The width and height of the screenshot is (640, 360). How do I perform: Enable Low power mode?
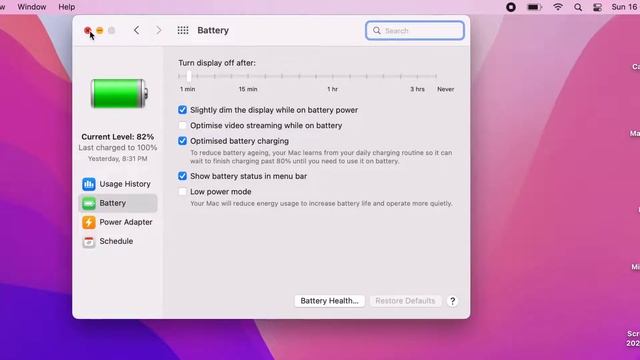tap(182, 191)
